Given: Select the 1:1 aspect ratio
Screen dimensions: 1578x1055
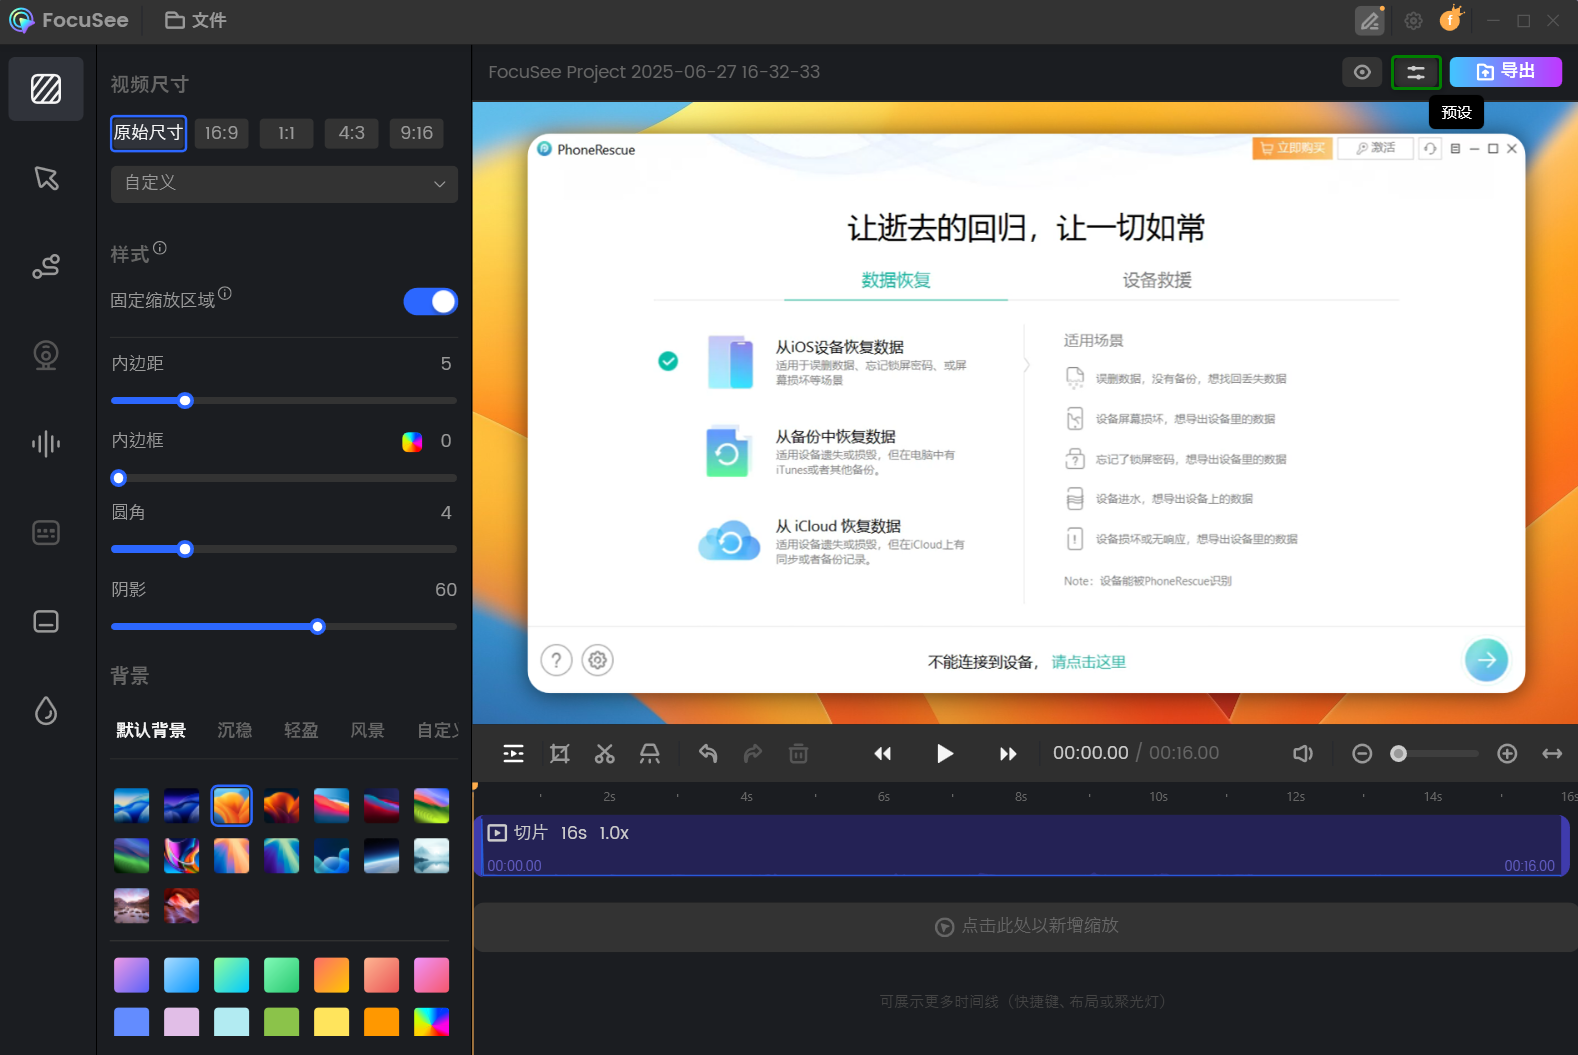Looking at the screenshot, I should coord(286,133).
